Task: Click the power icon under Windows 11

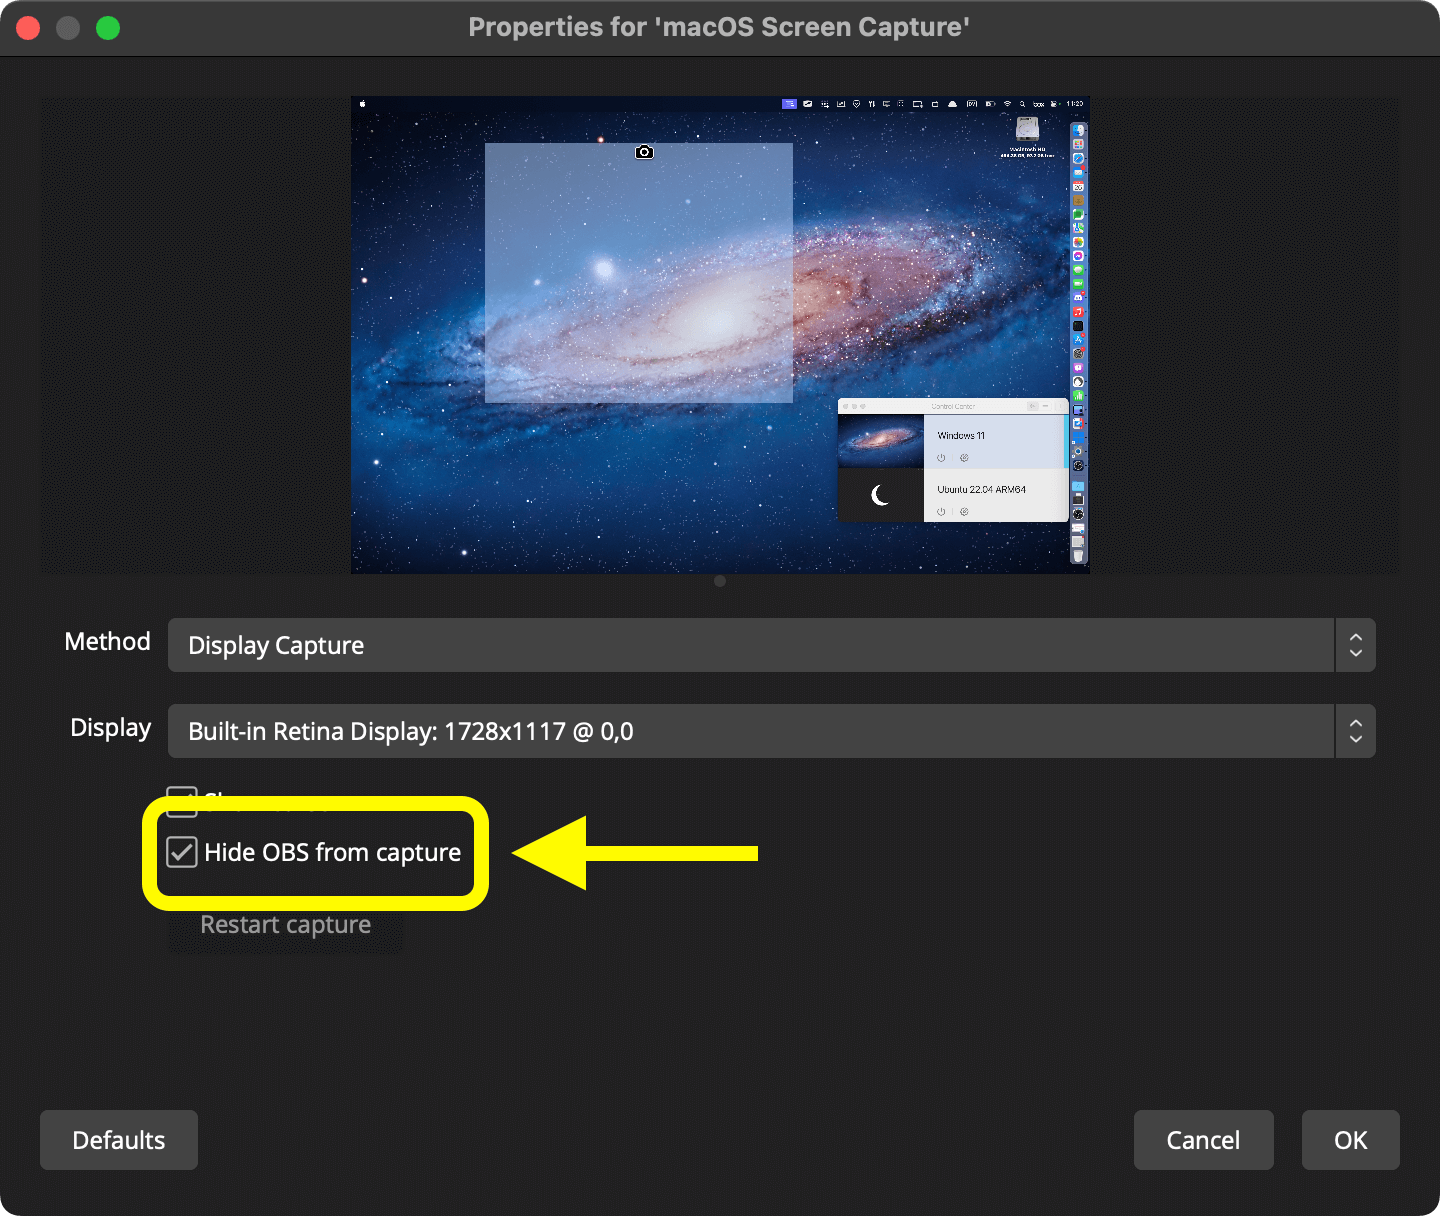Action: [x=941, y=457]
